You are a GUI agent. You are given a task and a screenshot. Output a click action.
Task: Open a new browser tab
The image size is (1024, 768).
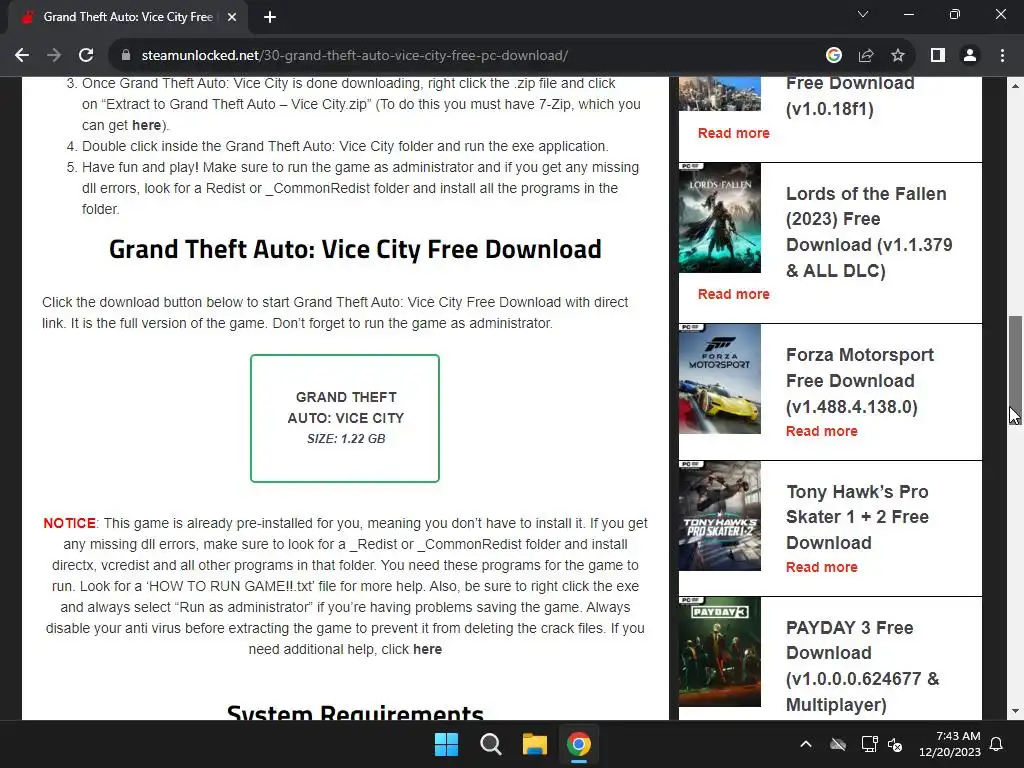(x=270, y=17)
